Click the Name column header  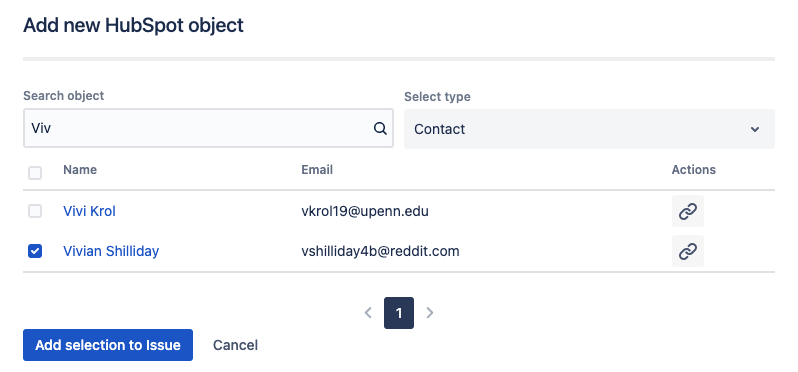(x=80, y=169)
